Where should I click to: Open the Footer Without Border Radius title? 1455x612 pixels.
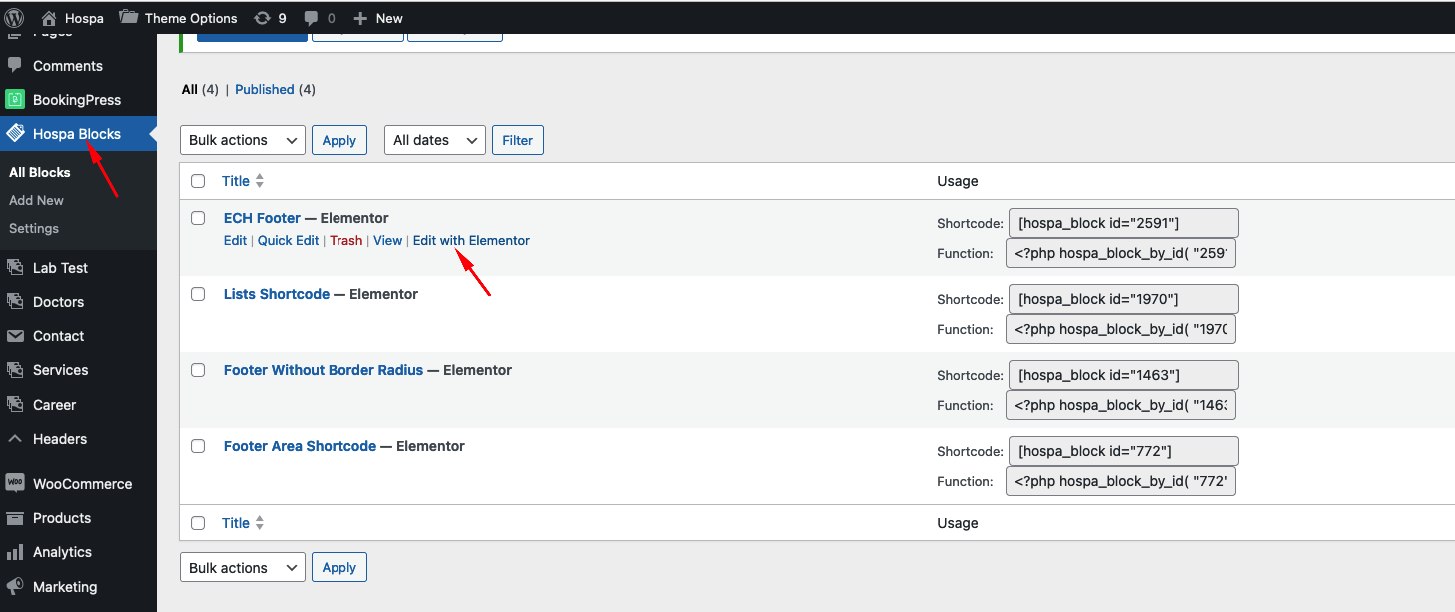(323, 370)
